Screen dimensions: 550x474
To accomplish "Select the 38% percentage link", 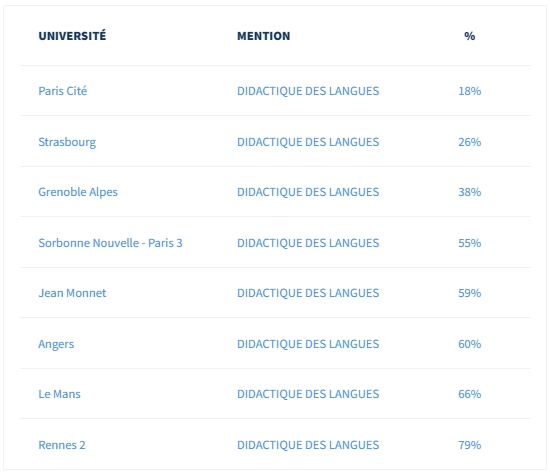I will [470, 192].
